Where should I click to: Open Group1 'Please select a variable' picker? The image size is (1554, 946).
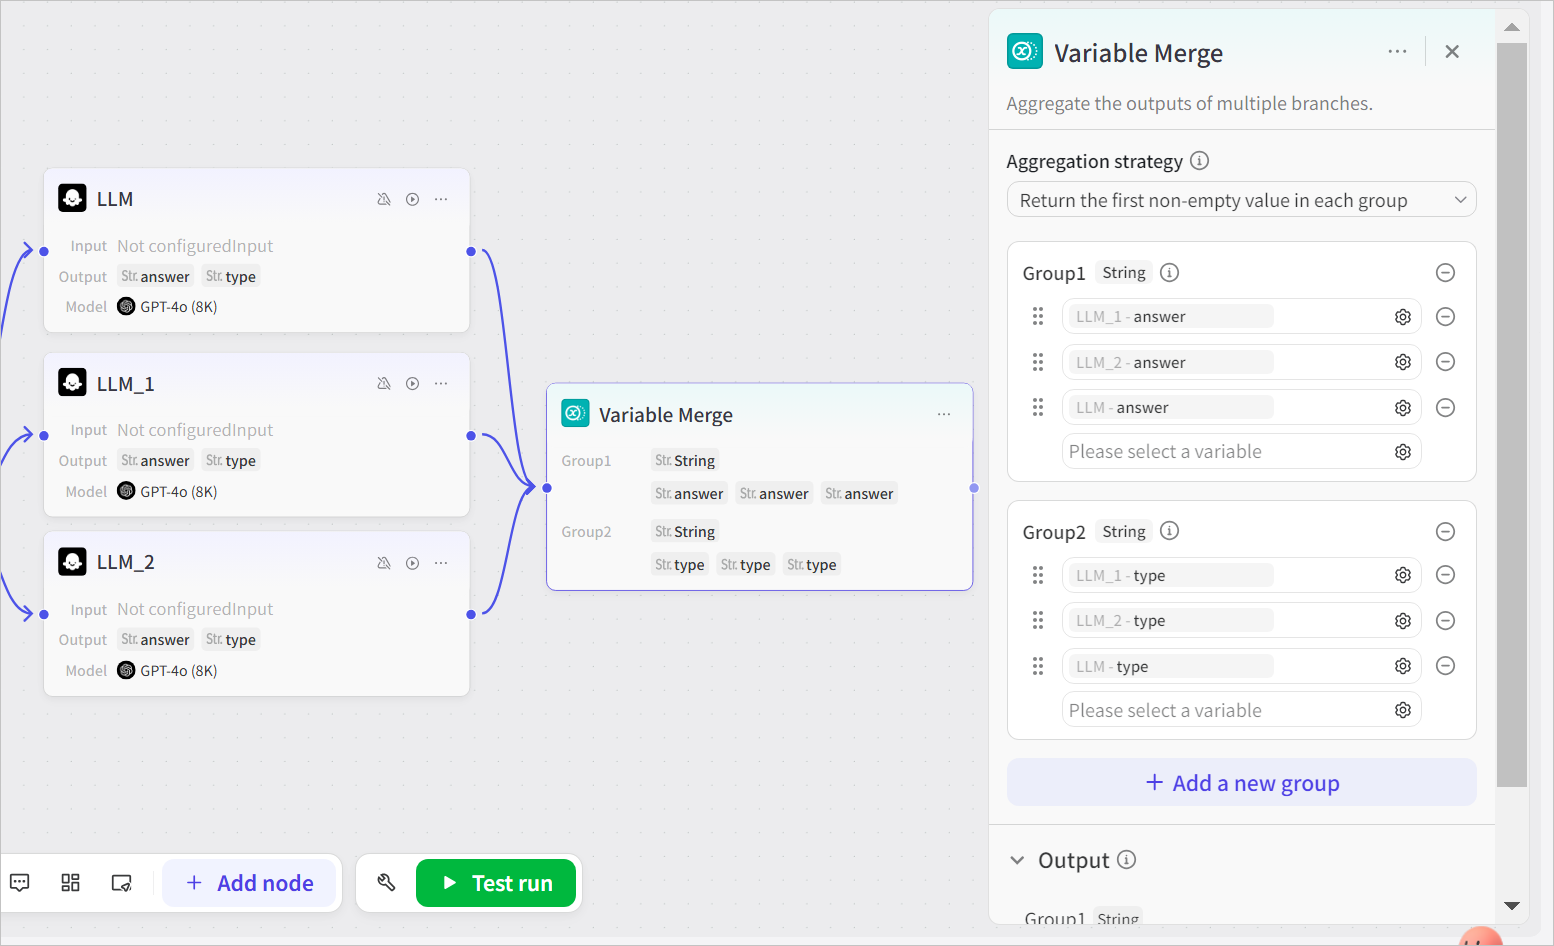click(1225, 452)
